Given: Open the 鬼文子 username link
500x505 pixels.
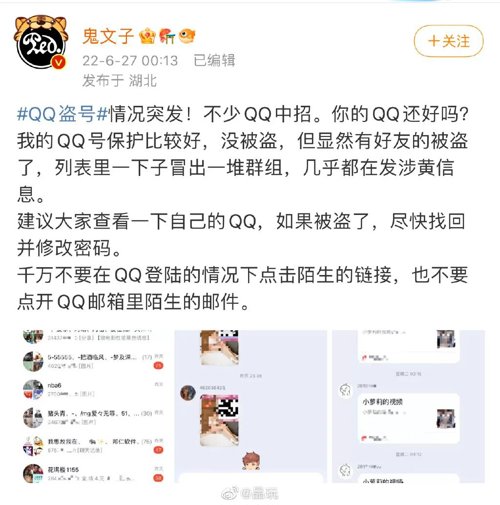Looking at the screenshot, I should (x=108, y=36).
